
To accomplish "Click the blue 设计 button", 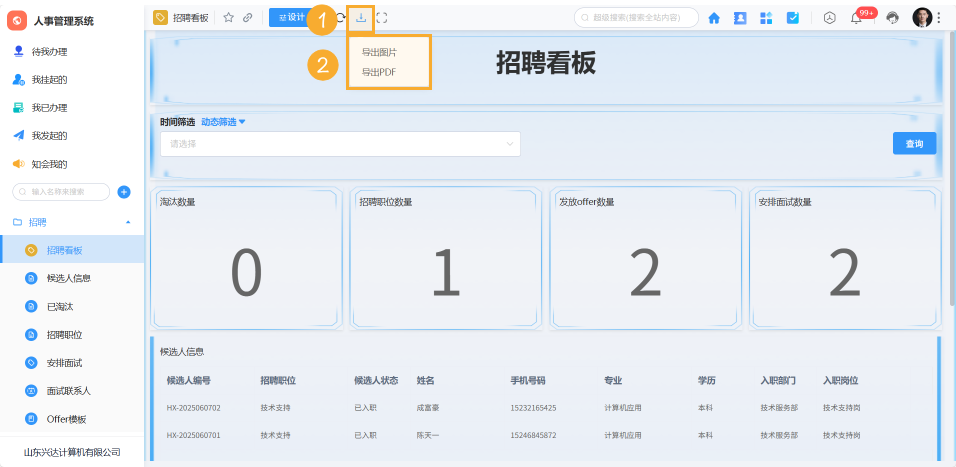I will [290, 18].
